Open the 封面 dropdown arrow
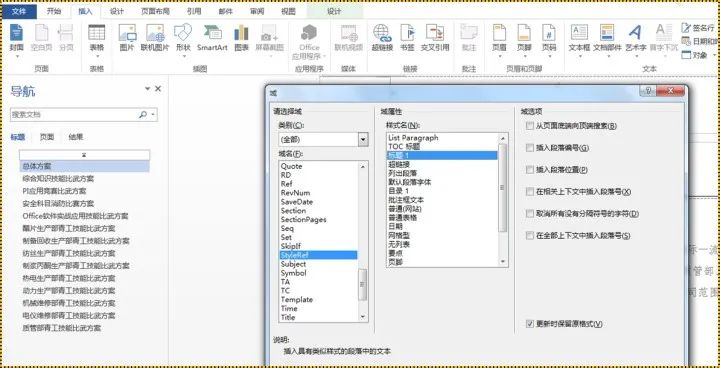The image size is (720, 368). tap(17, 57)
